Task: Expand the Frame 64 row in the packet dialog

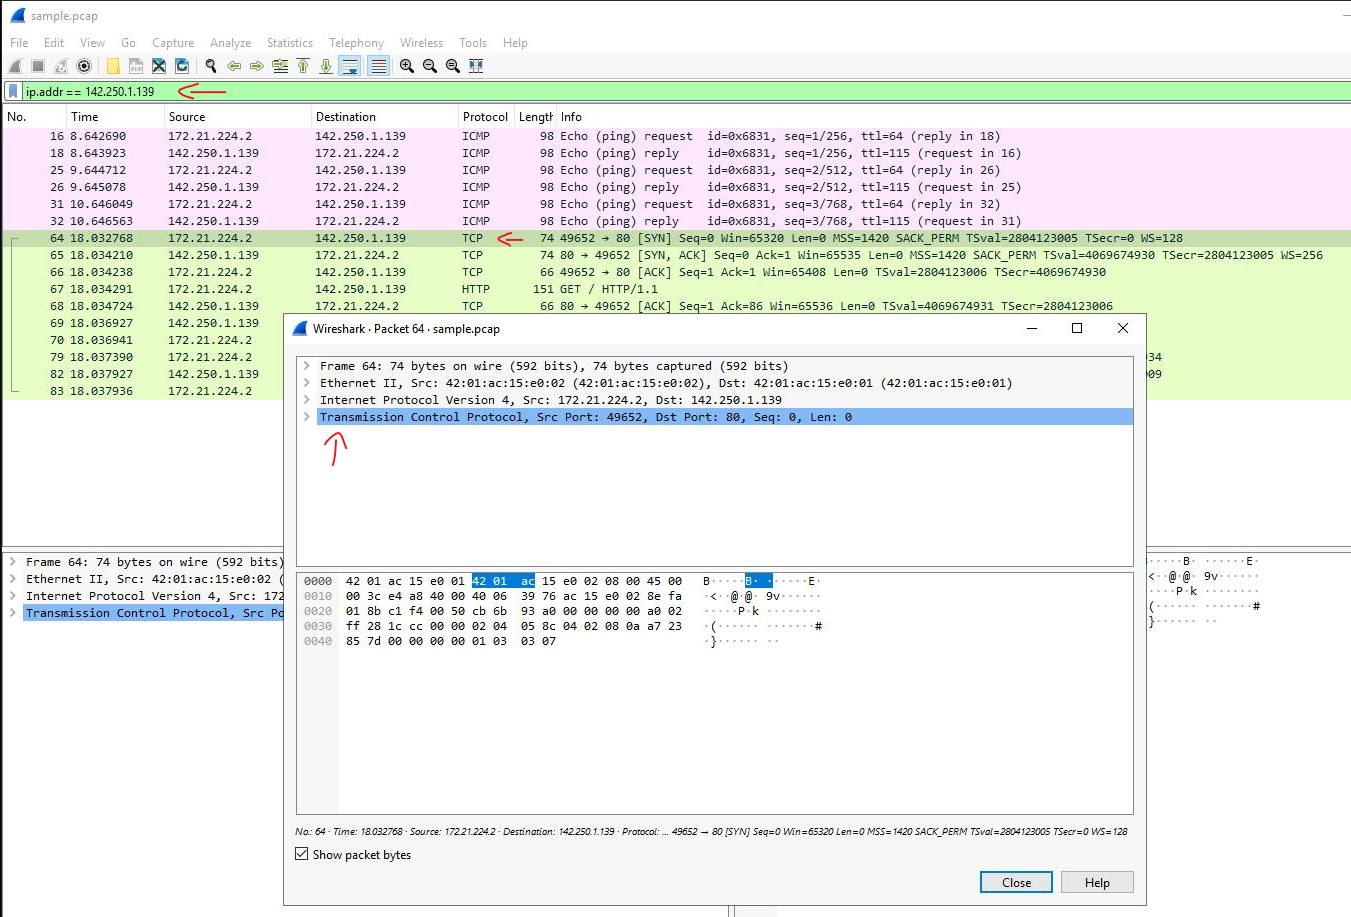Action: (307, 366)
